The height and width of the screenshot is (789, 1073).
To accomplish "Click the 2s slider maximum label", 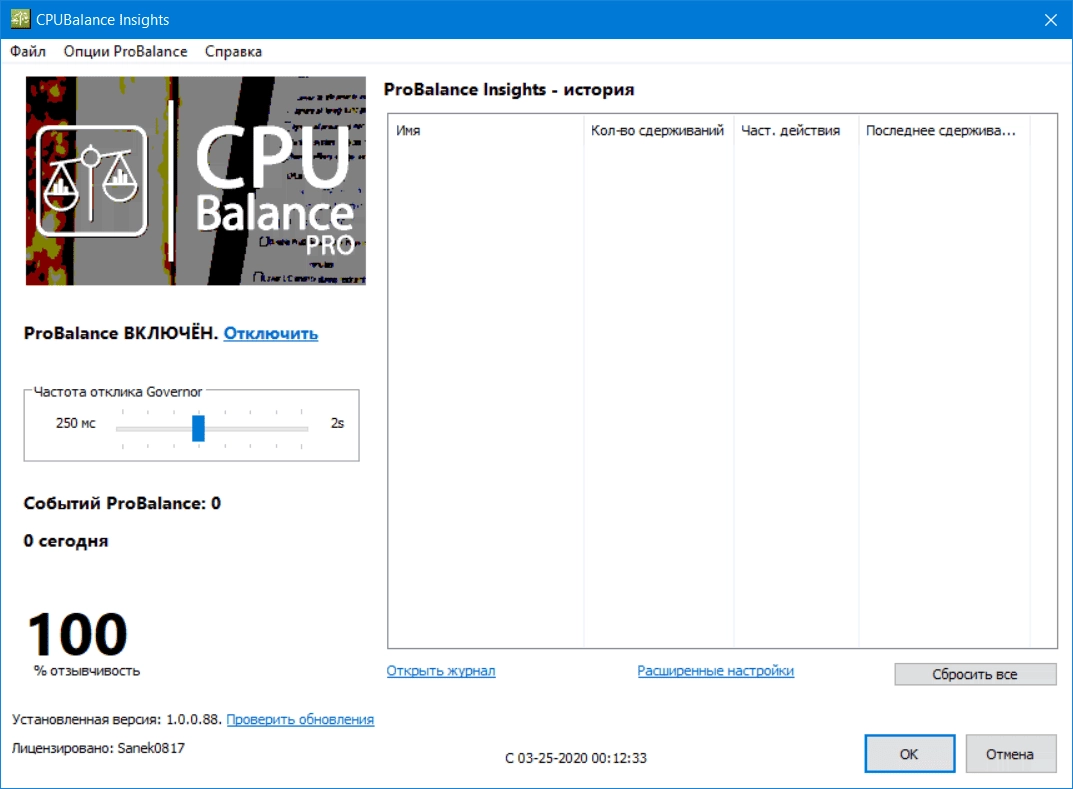I will point(337,423).
